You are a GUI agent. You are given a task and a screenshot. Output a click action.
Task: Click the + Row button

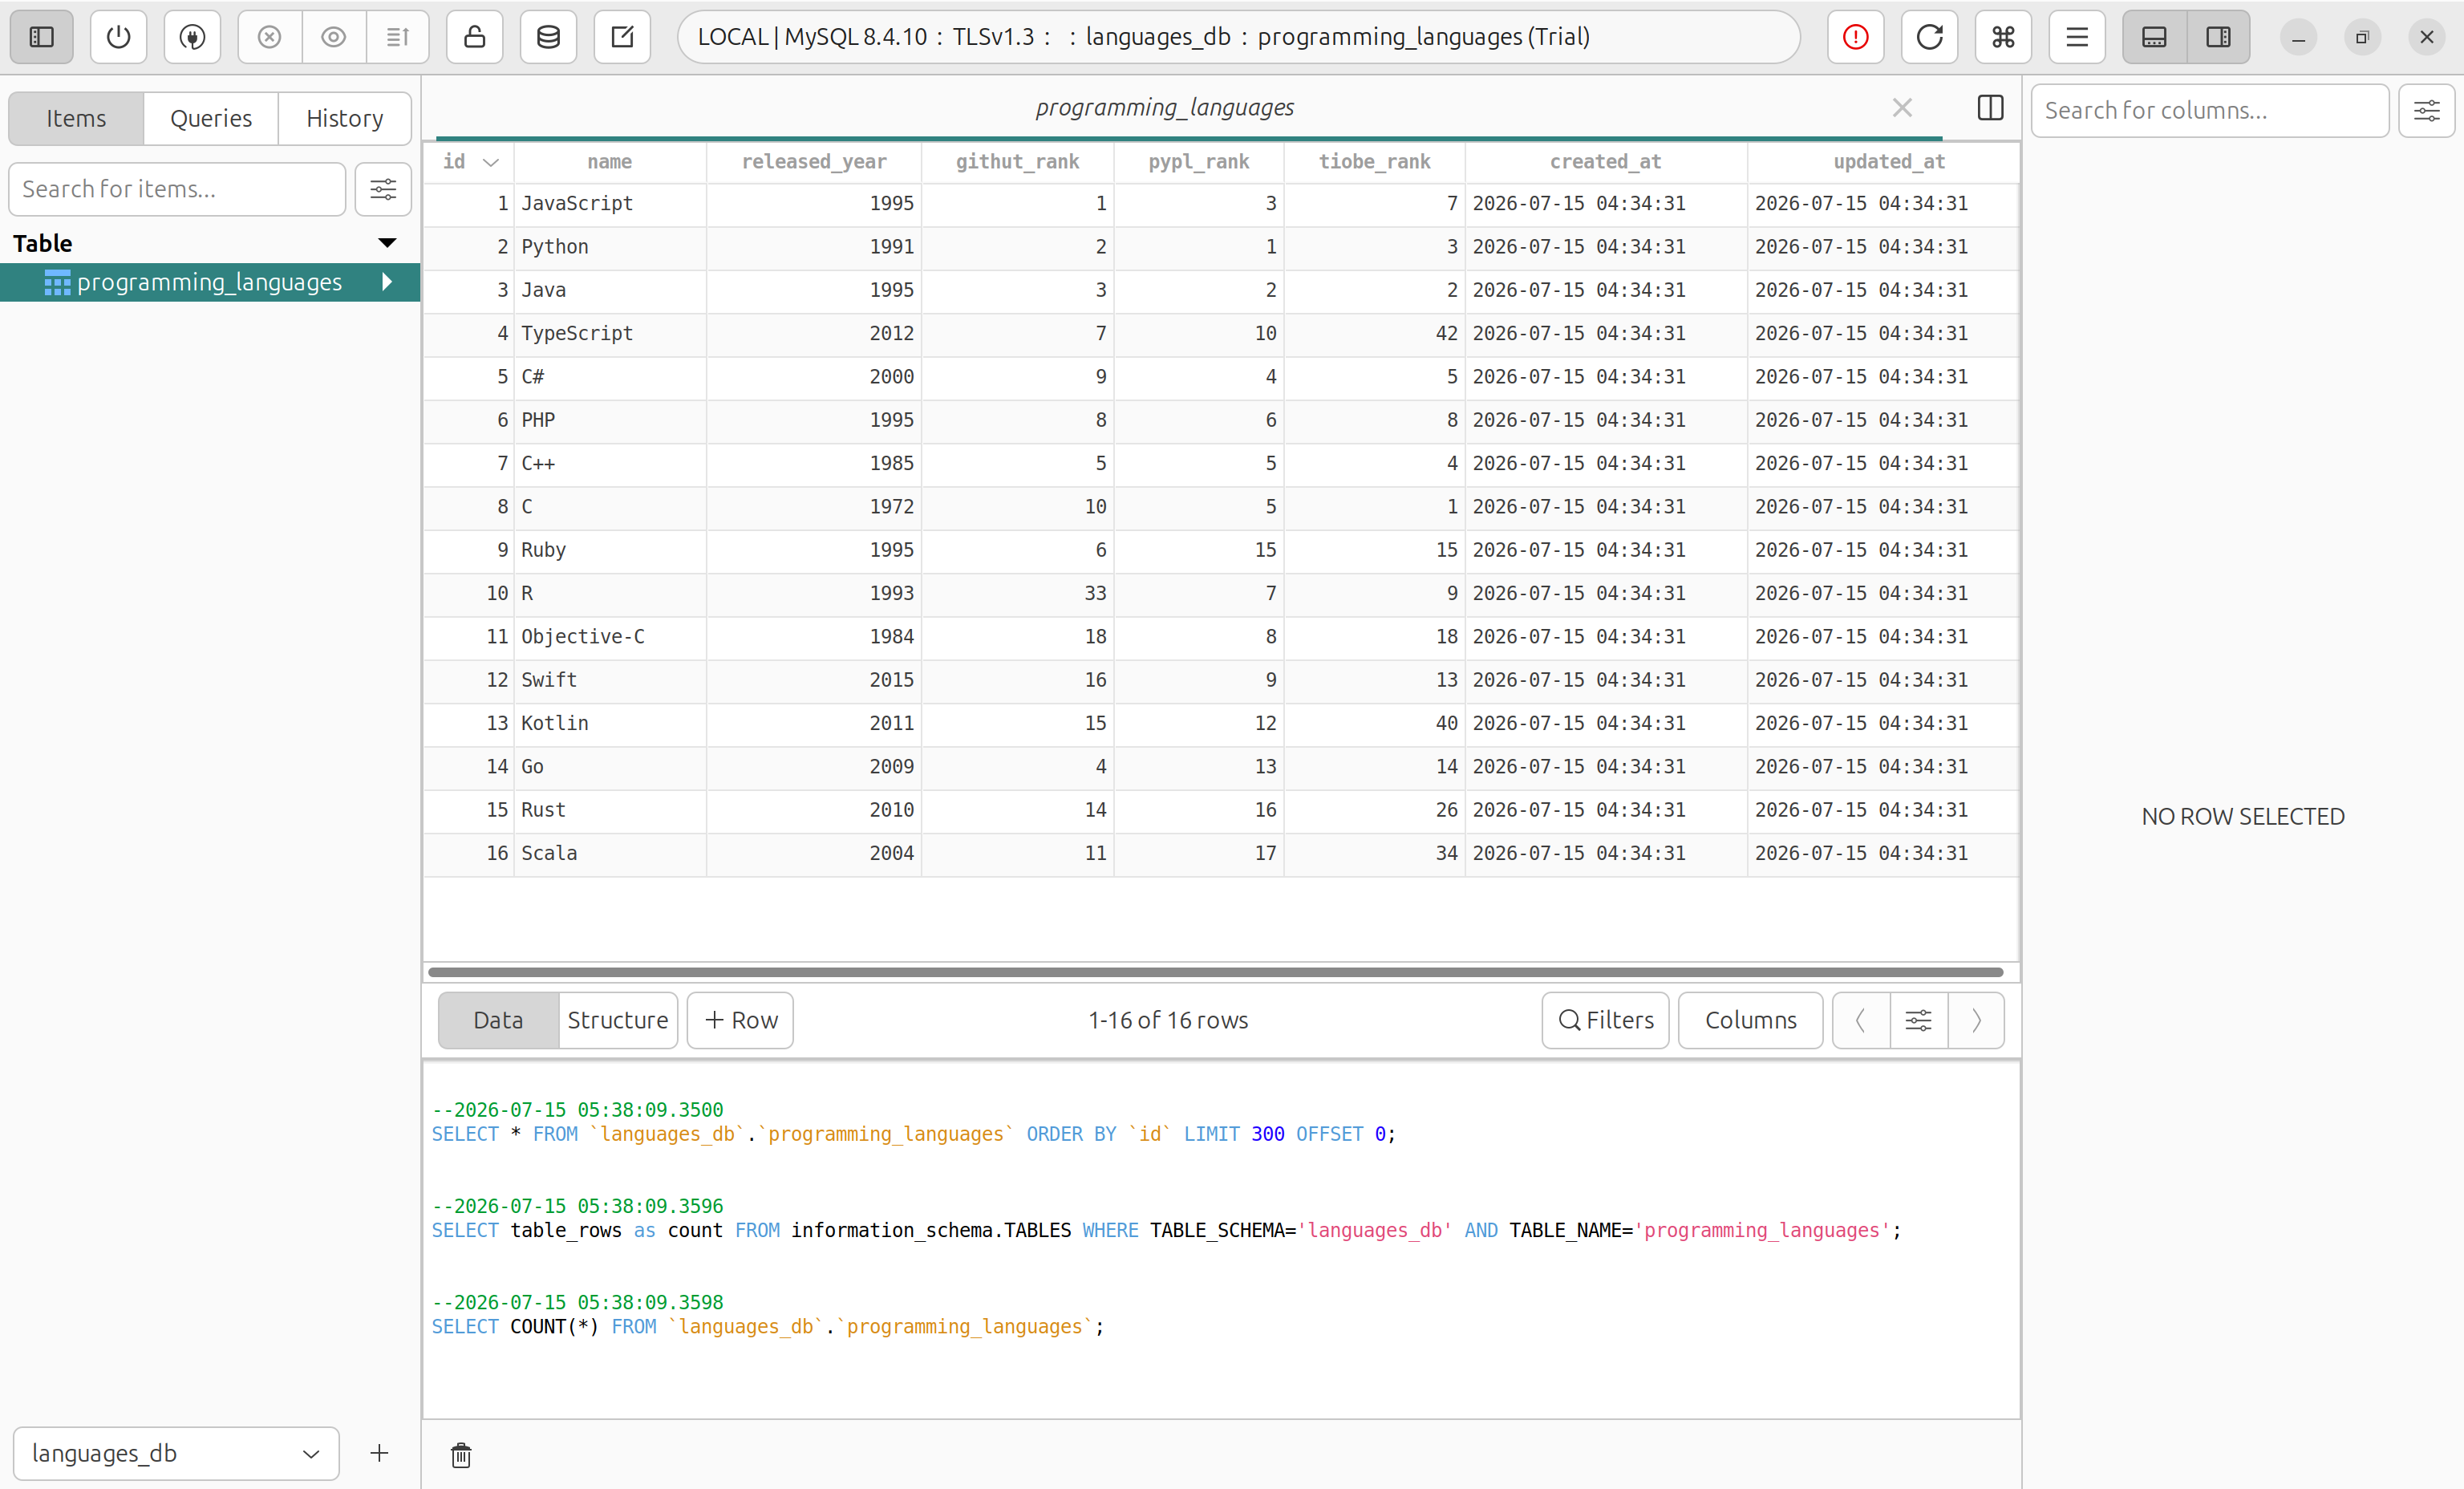(740, 1020)
